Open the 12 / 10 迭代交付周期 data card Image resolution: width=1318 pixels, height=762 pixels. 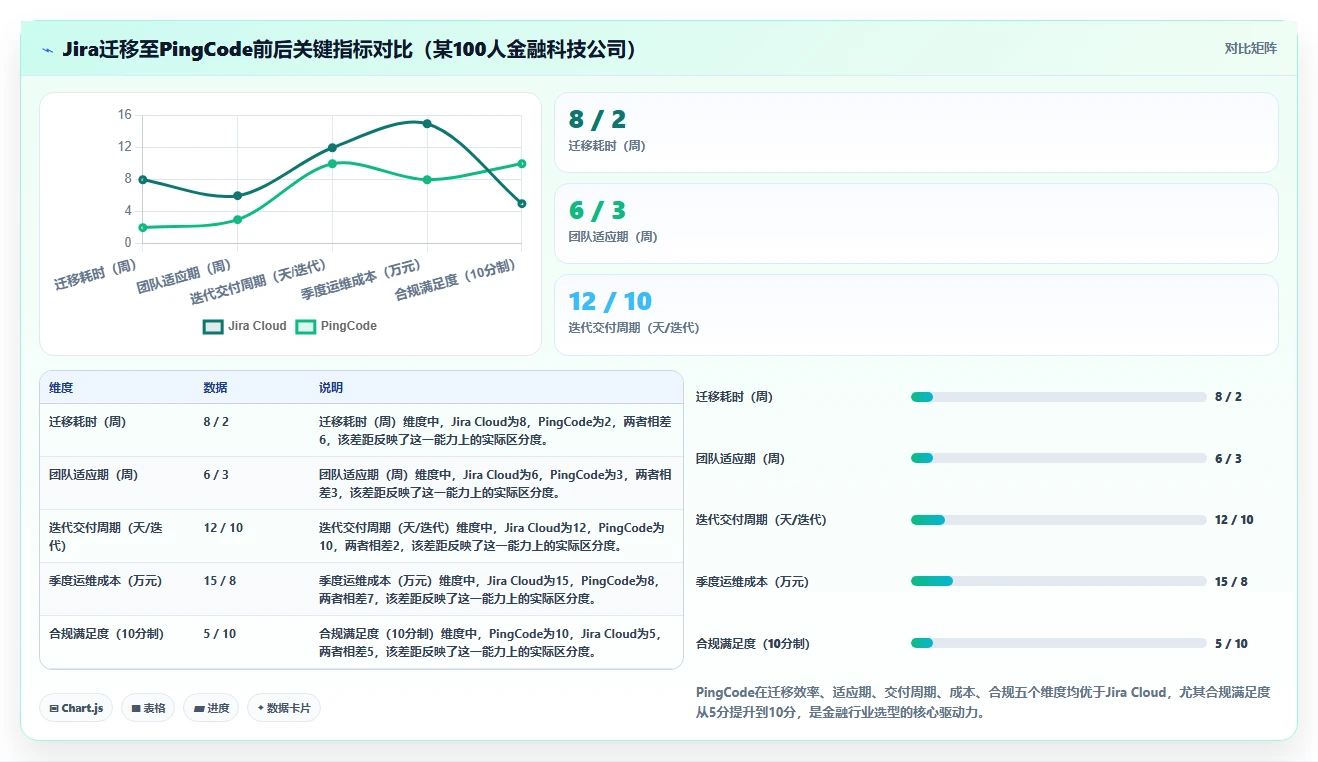[x=916, y=315]
